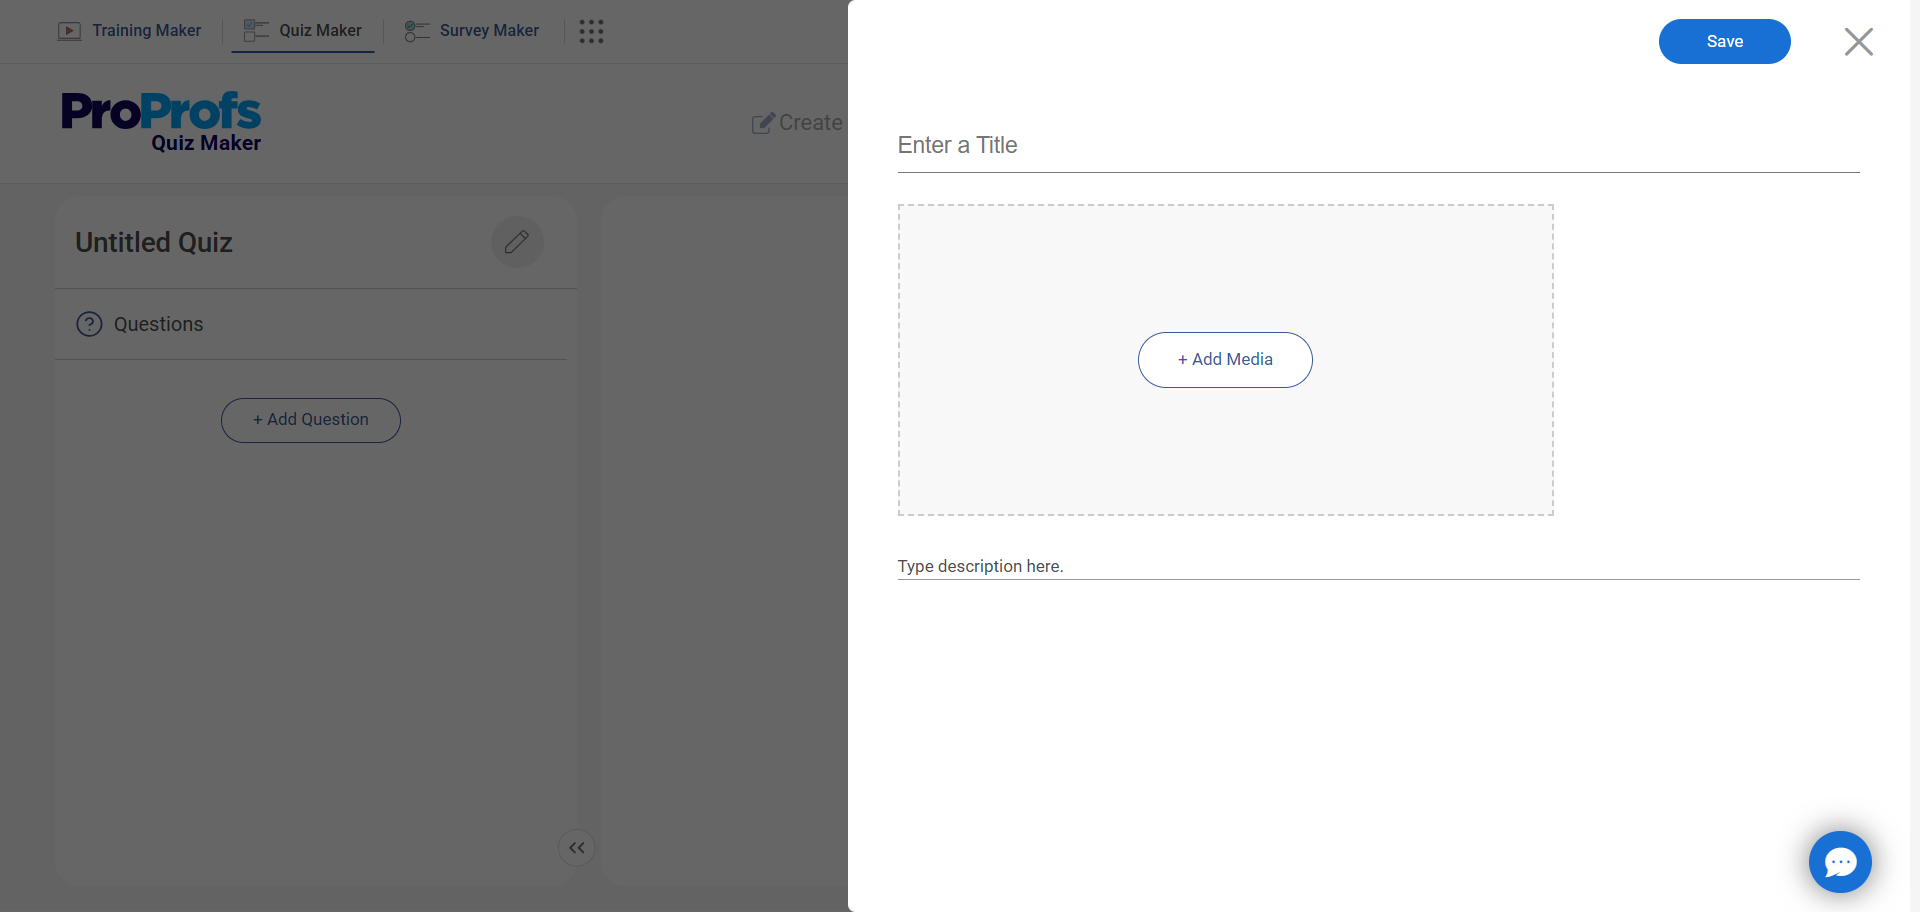Switch to the Quiz Maker tab
Screen dimensions: 1920x912
pos(303,31)
